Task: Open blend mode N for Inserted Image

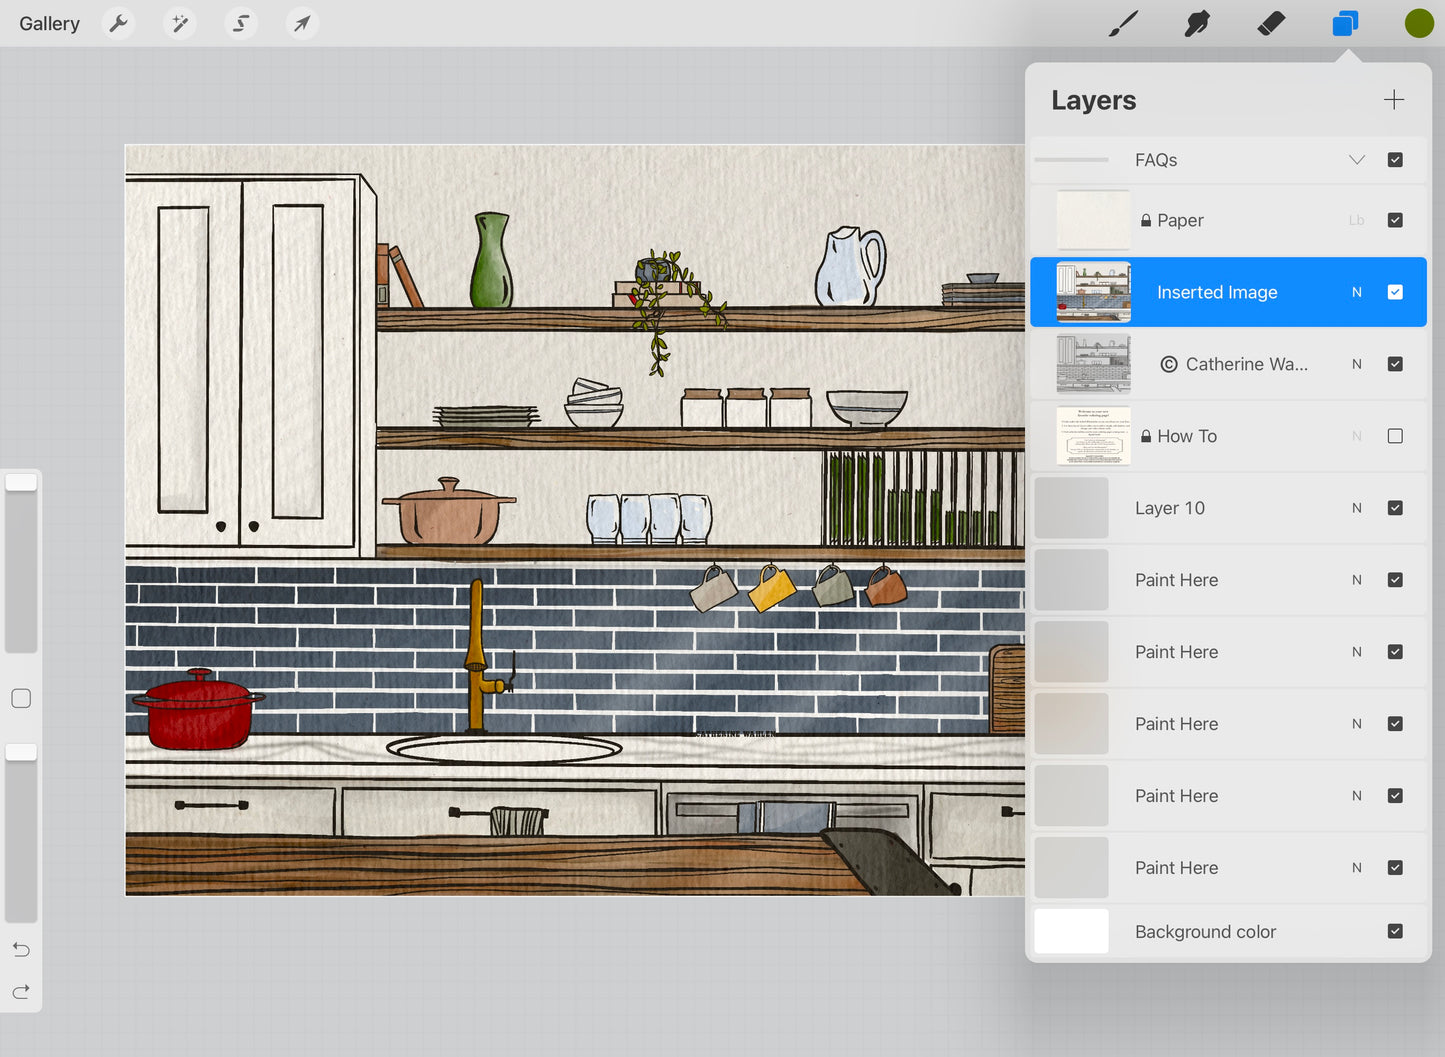Action: coord(1356,292)
